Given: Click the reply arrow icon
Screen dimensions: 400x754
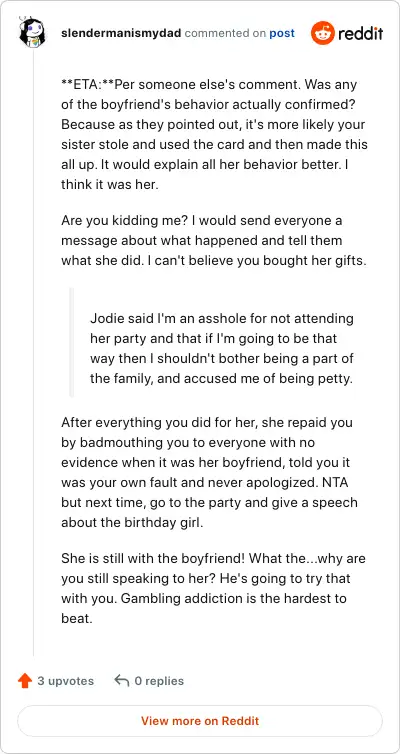Looking at the screenshot, I should click(x=122, y=681).
